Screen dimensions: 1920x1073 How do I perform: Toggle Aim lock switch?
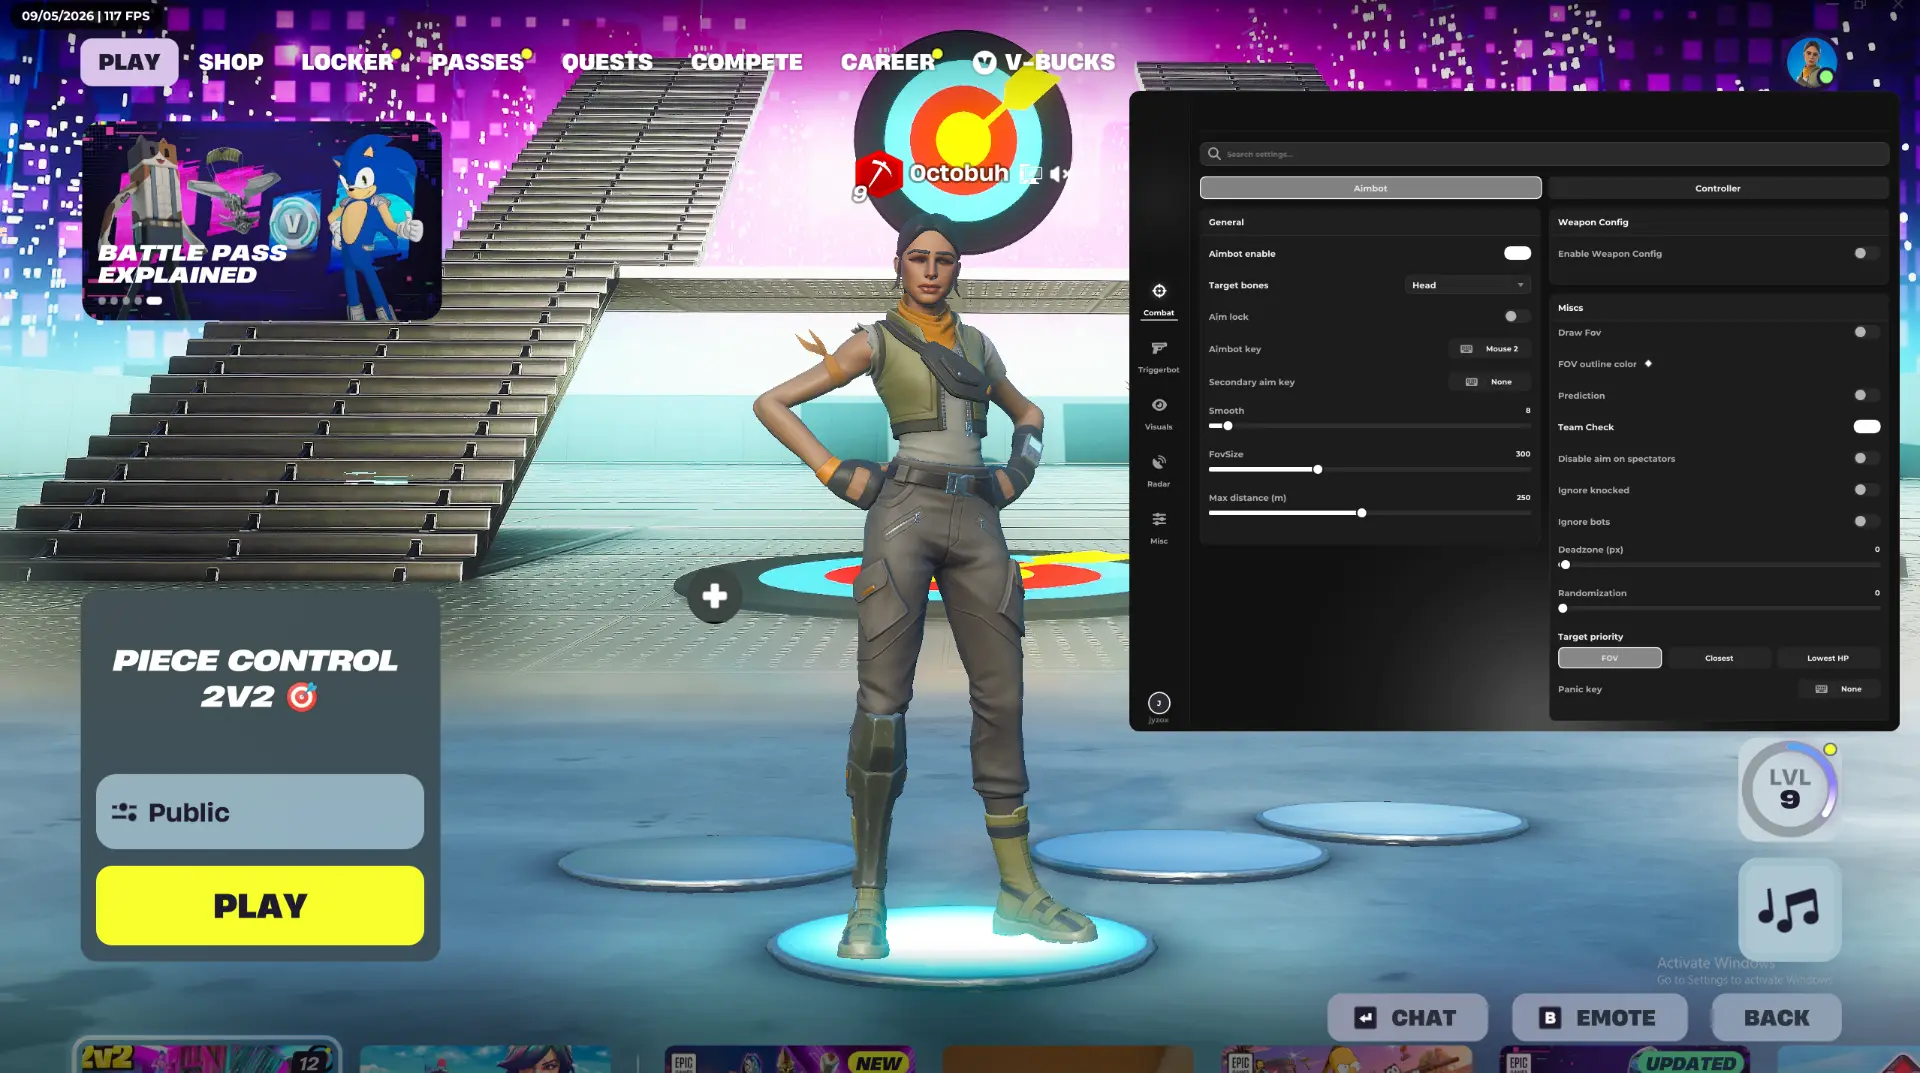(x=1517, y=316)
